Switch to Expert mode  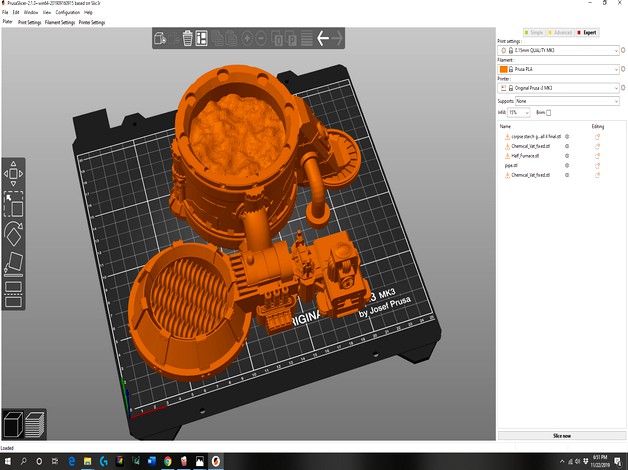coord(587,32)
